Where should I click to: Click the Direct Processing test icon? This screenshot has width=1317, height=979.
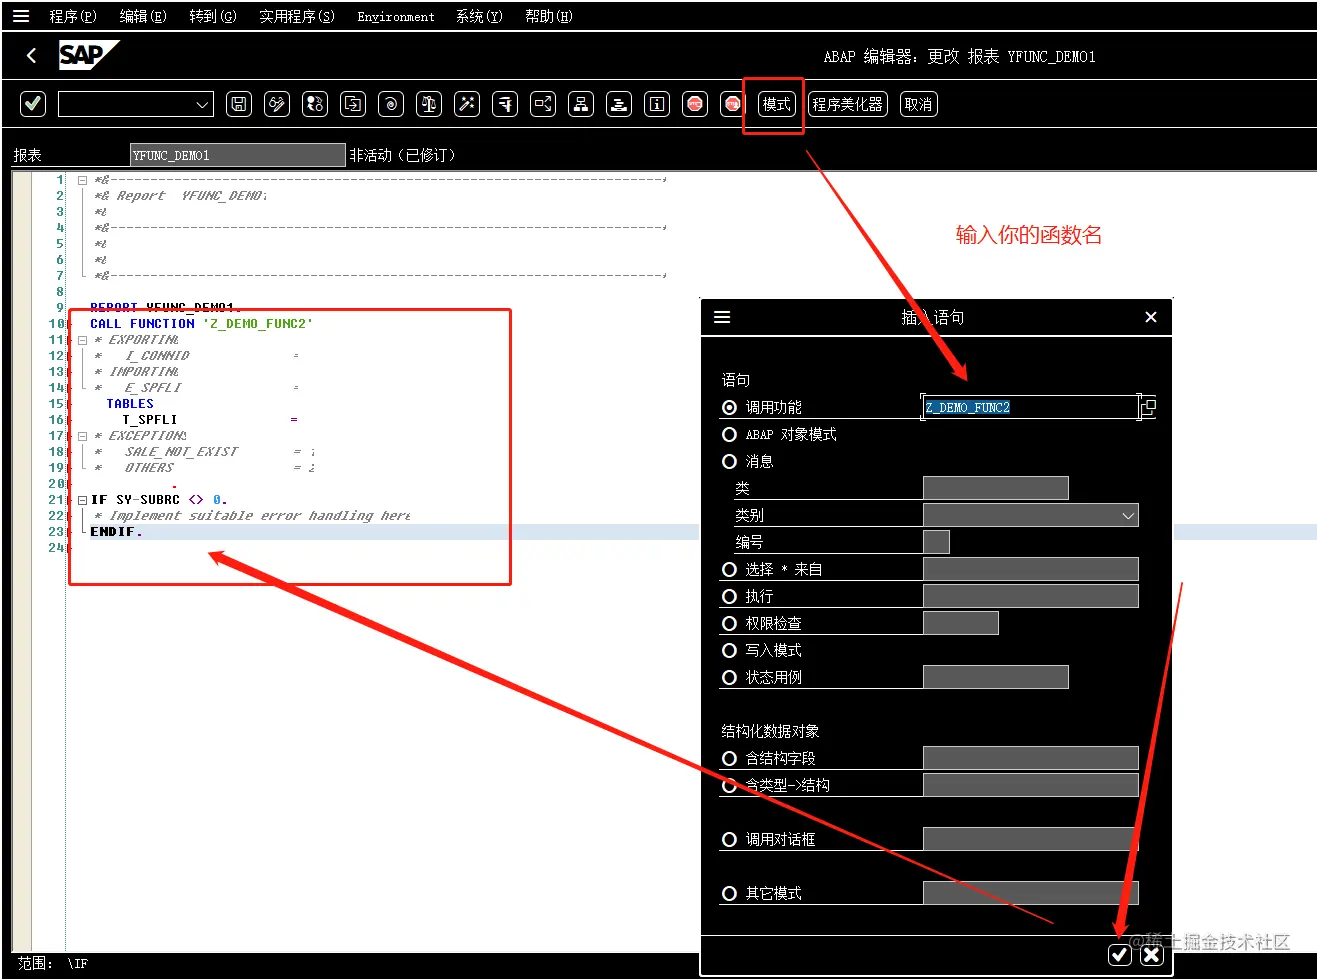(x=505, y=104)
